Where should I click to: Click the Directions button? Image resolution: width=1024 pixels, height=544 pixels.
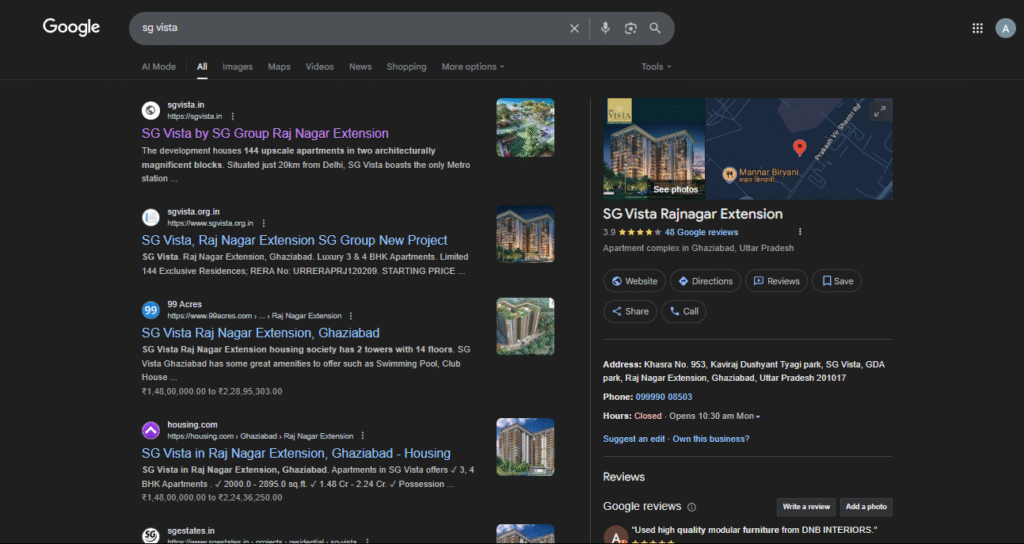click(x=705, y=281)
